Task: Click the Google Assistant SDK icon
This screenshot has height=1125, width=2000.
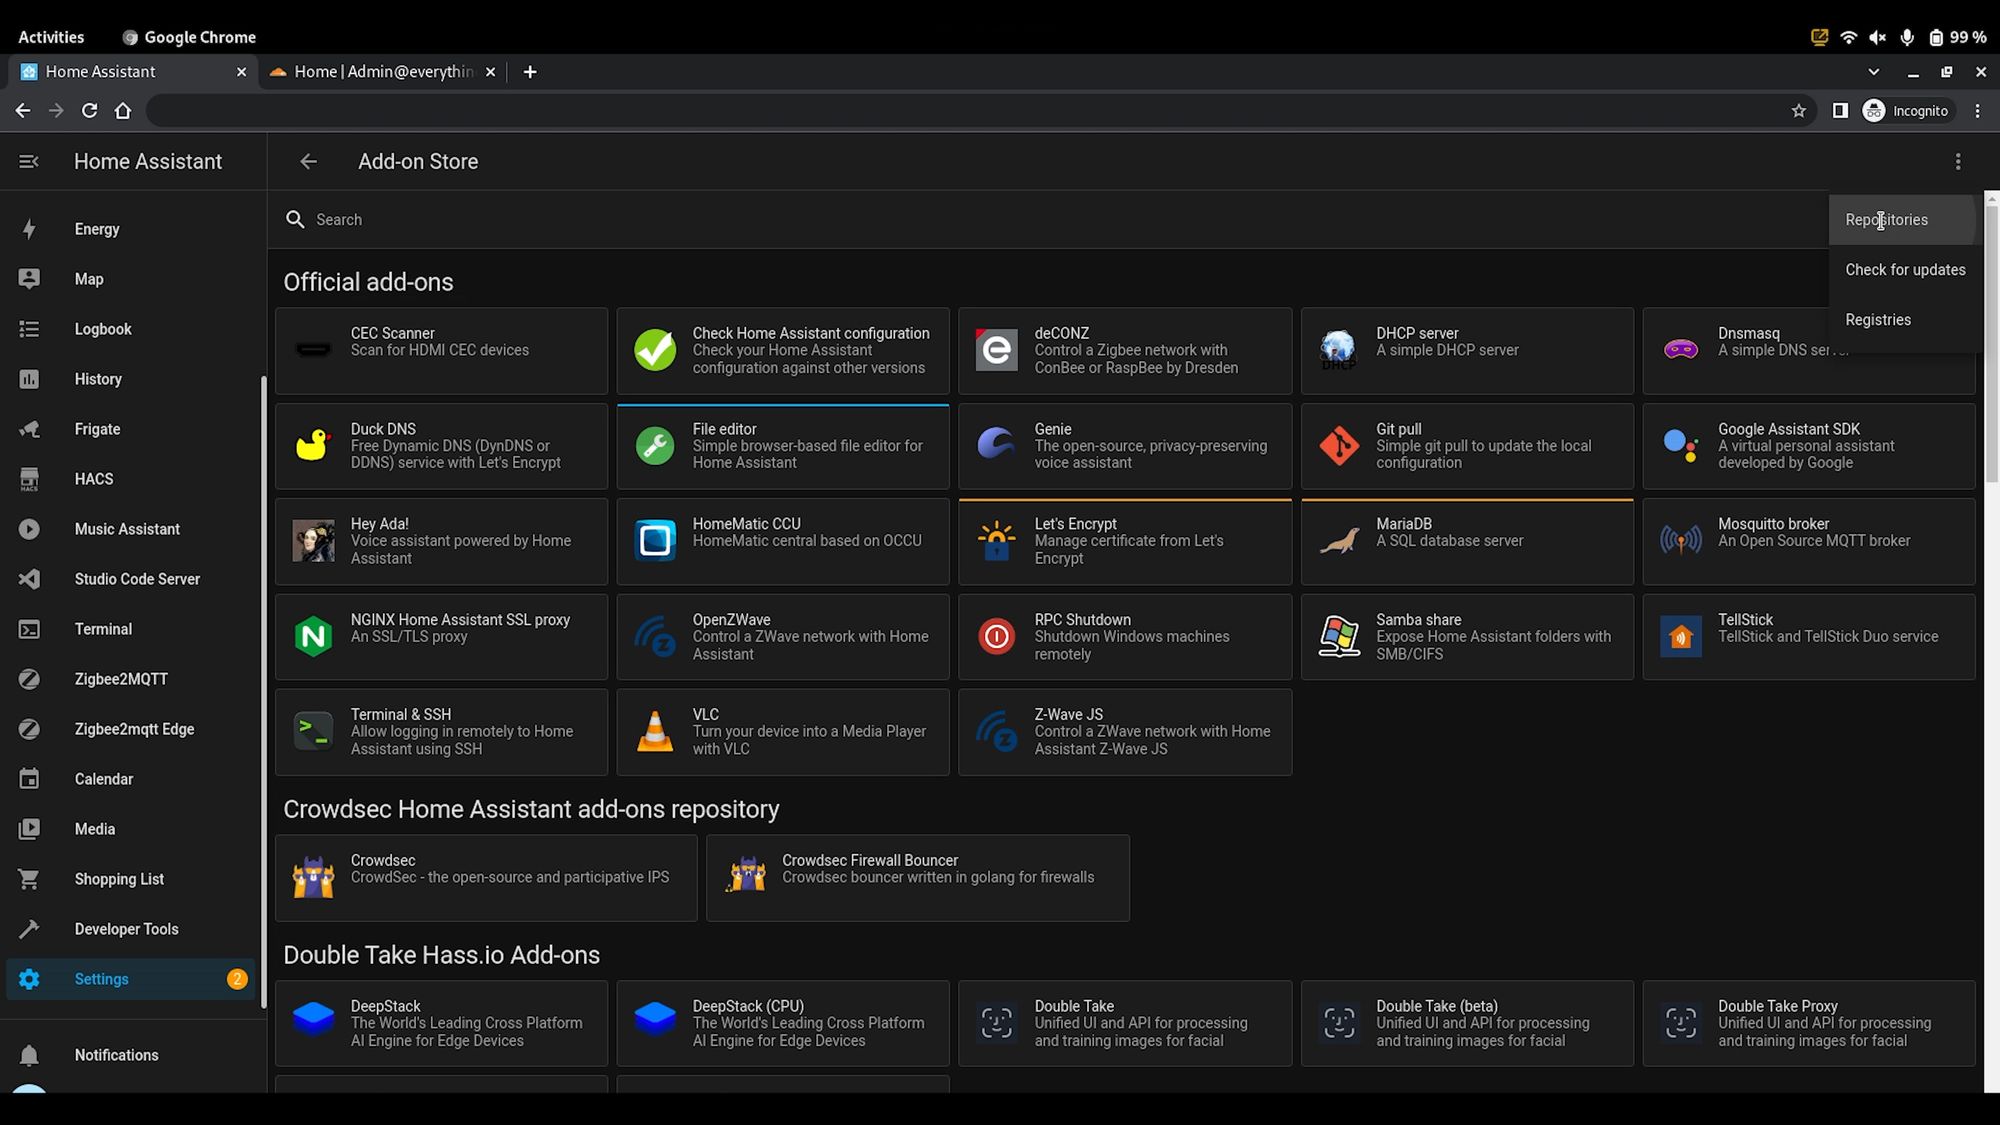Action: (x=1680, y=445)
